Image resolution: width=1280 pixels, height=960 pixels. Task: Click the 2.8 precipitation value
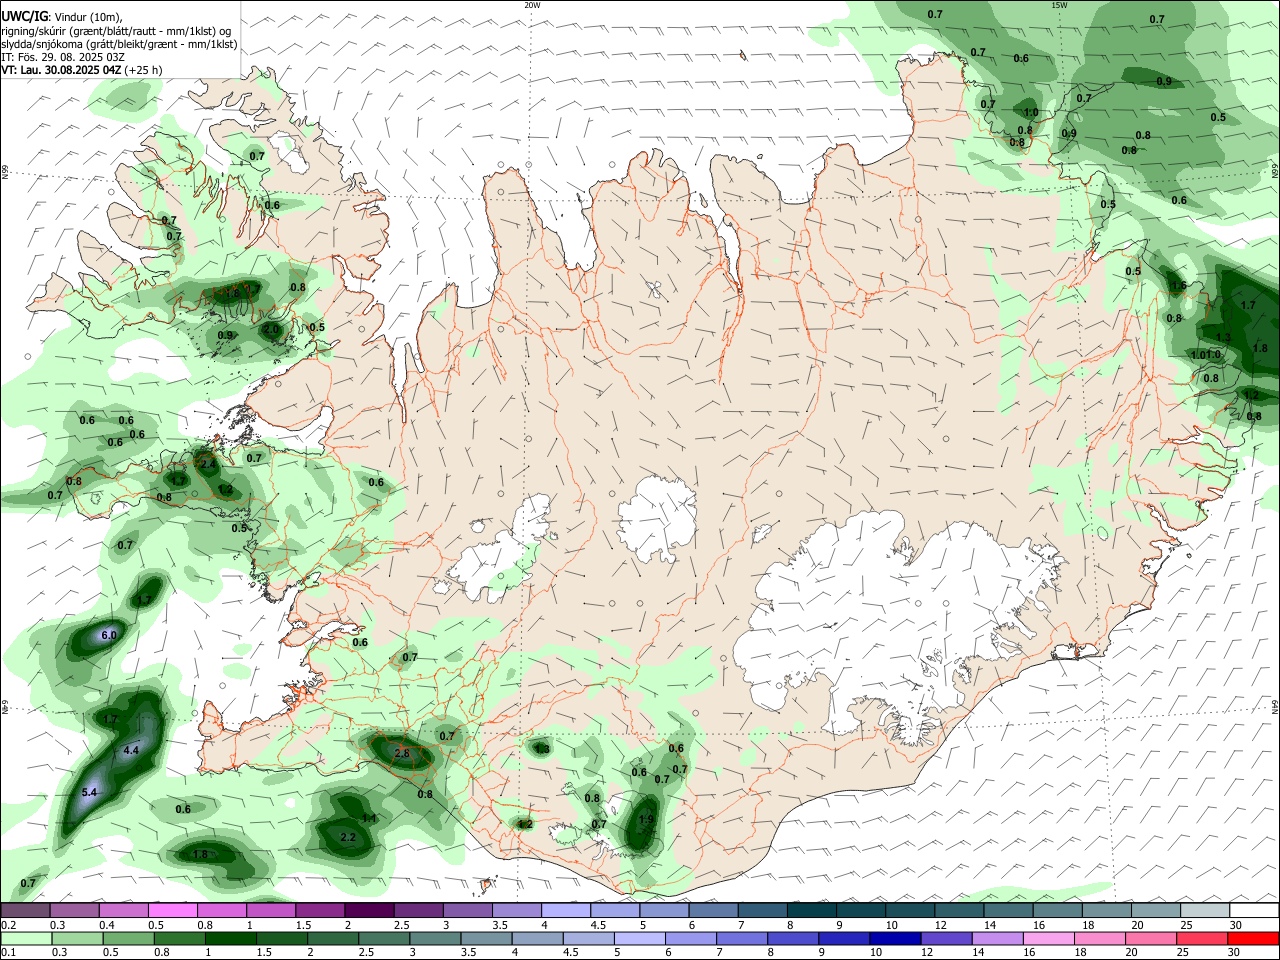coord(402,753)
